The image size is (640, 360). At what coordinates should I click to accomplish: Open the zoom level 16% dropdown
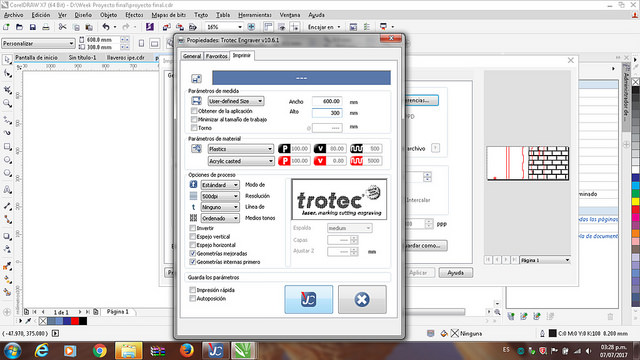pyautogui.click(x=240, y=27)
